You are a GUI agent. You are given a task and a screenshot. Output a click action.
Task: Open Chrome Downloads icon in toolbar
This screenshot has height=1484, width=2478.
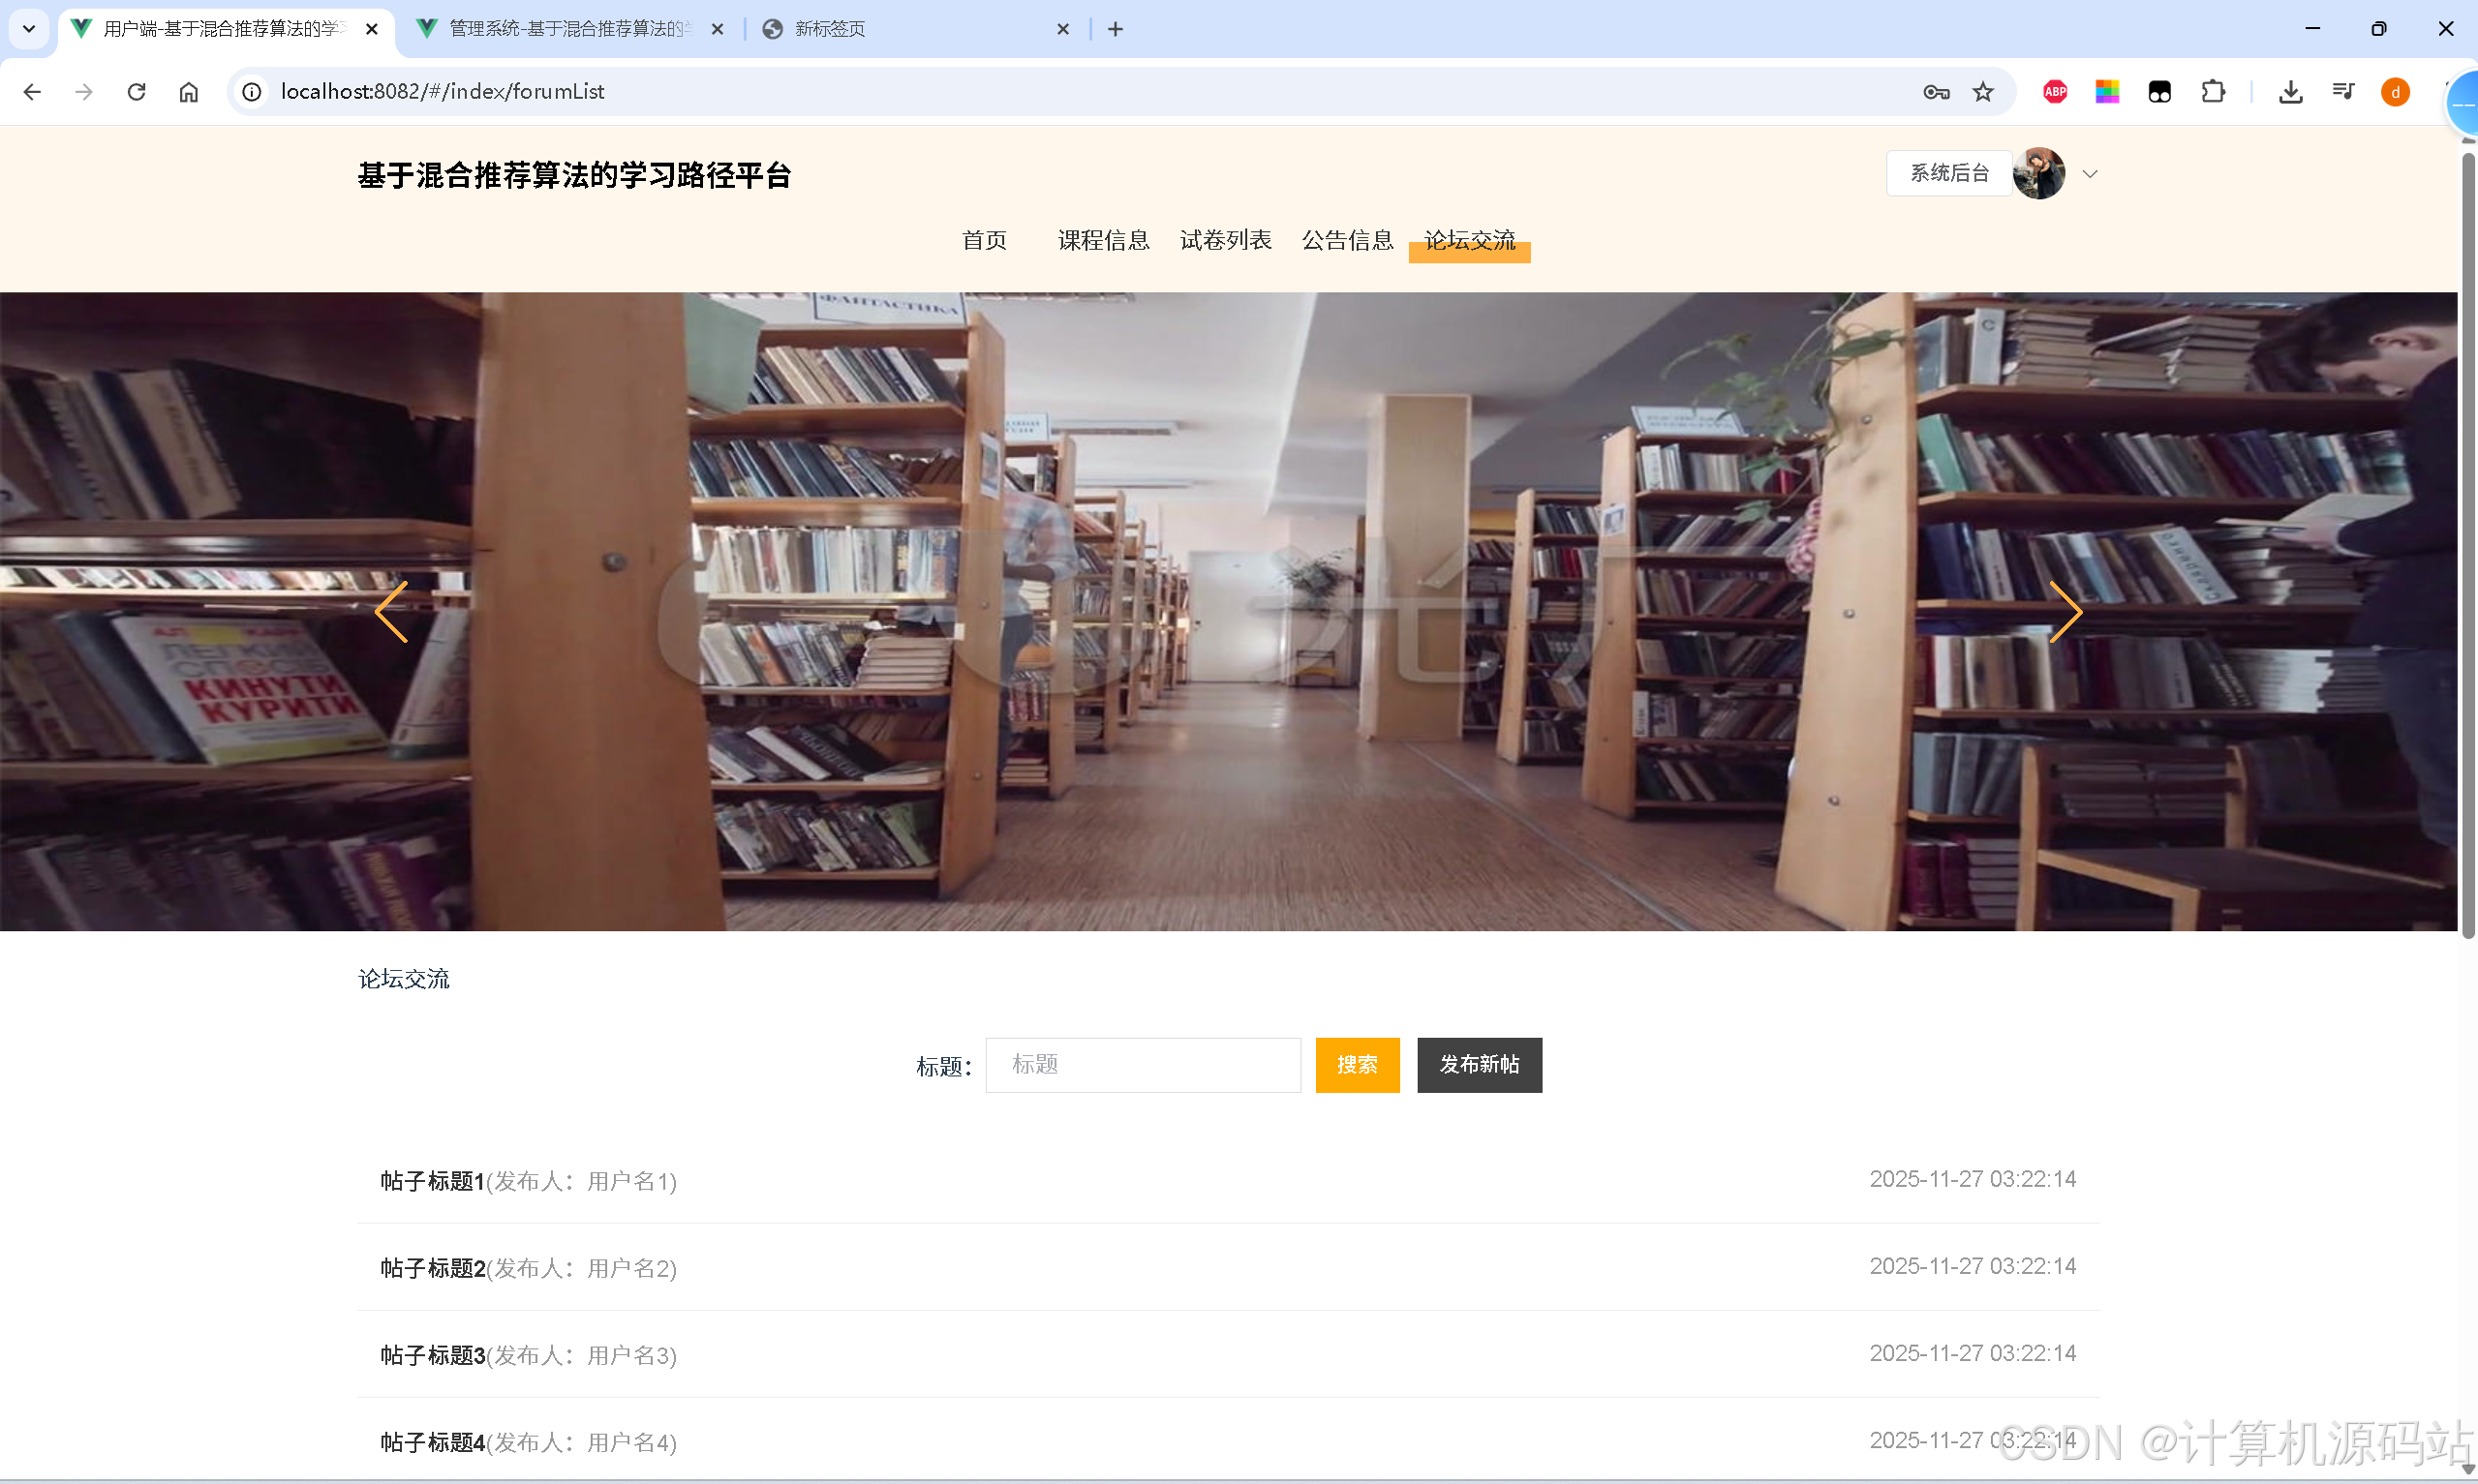(x=2291, y=91)
